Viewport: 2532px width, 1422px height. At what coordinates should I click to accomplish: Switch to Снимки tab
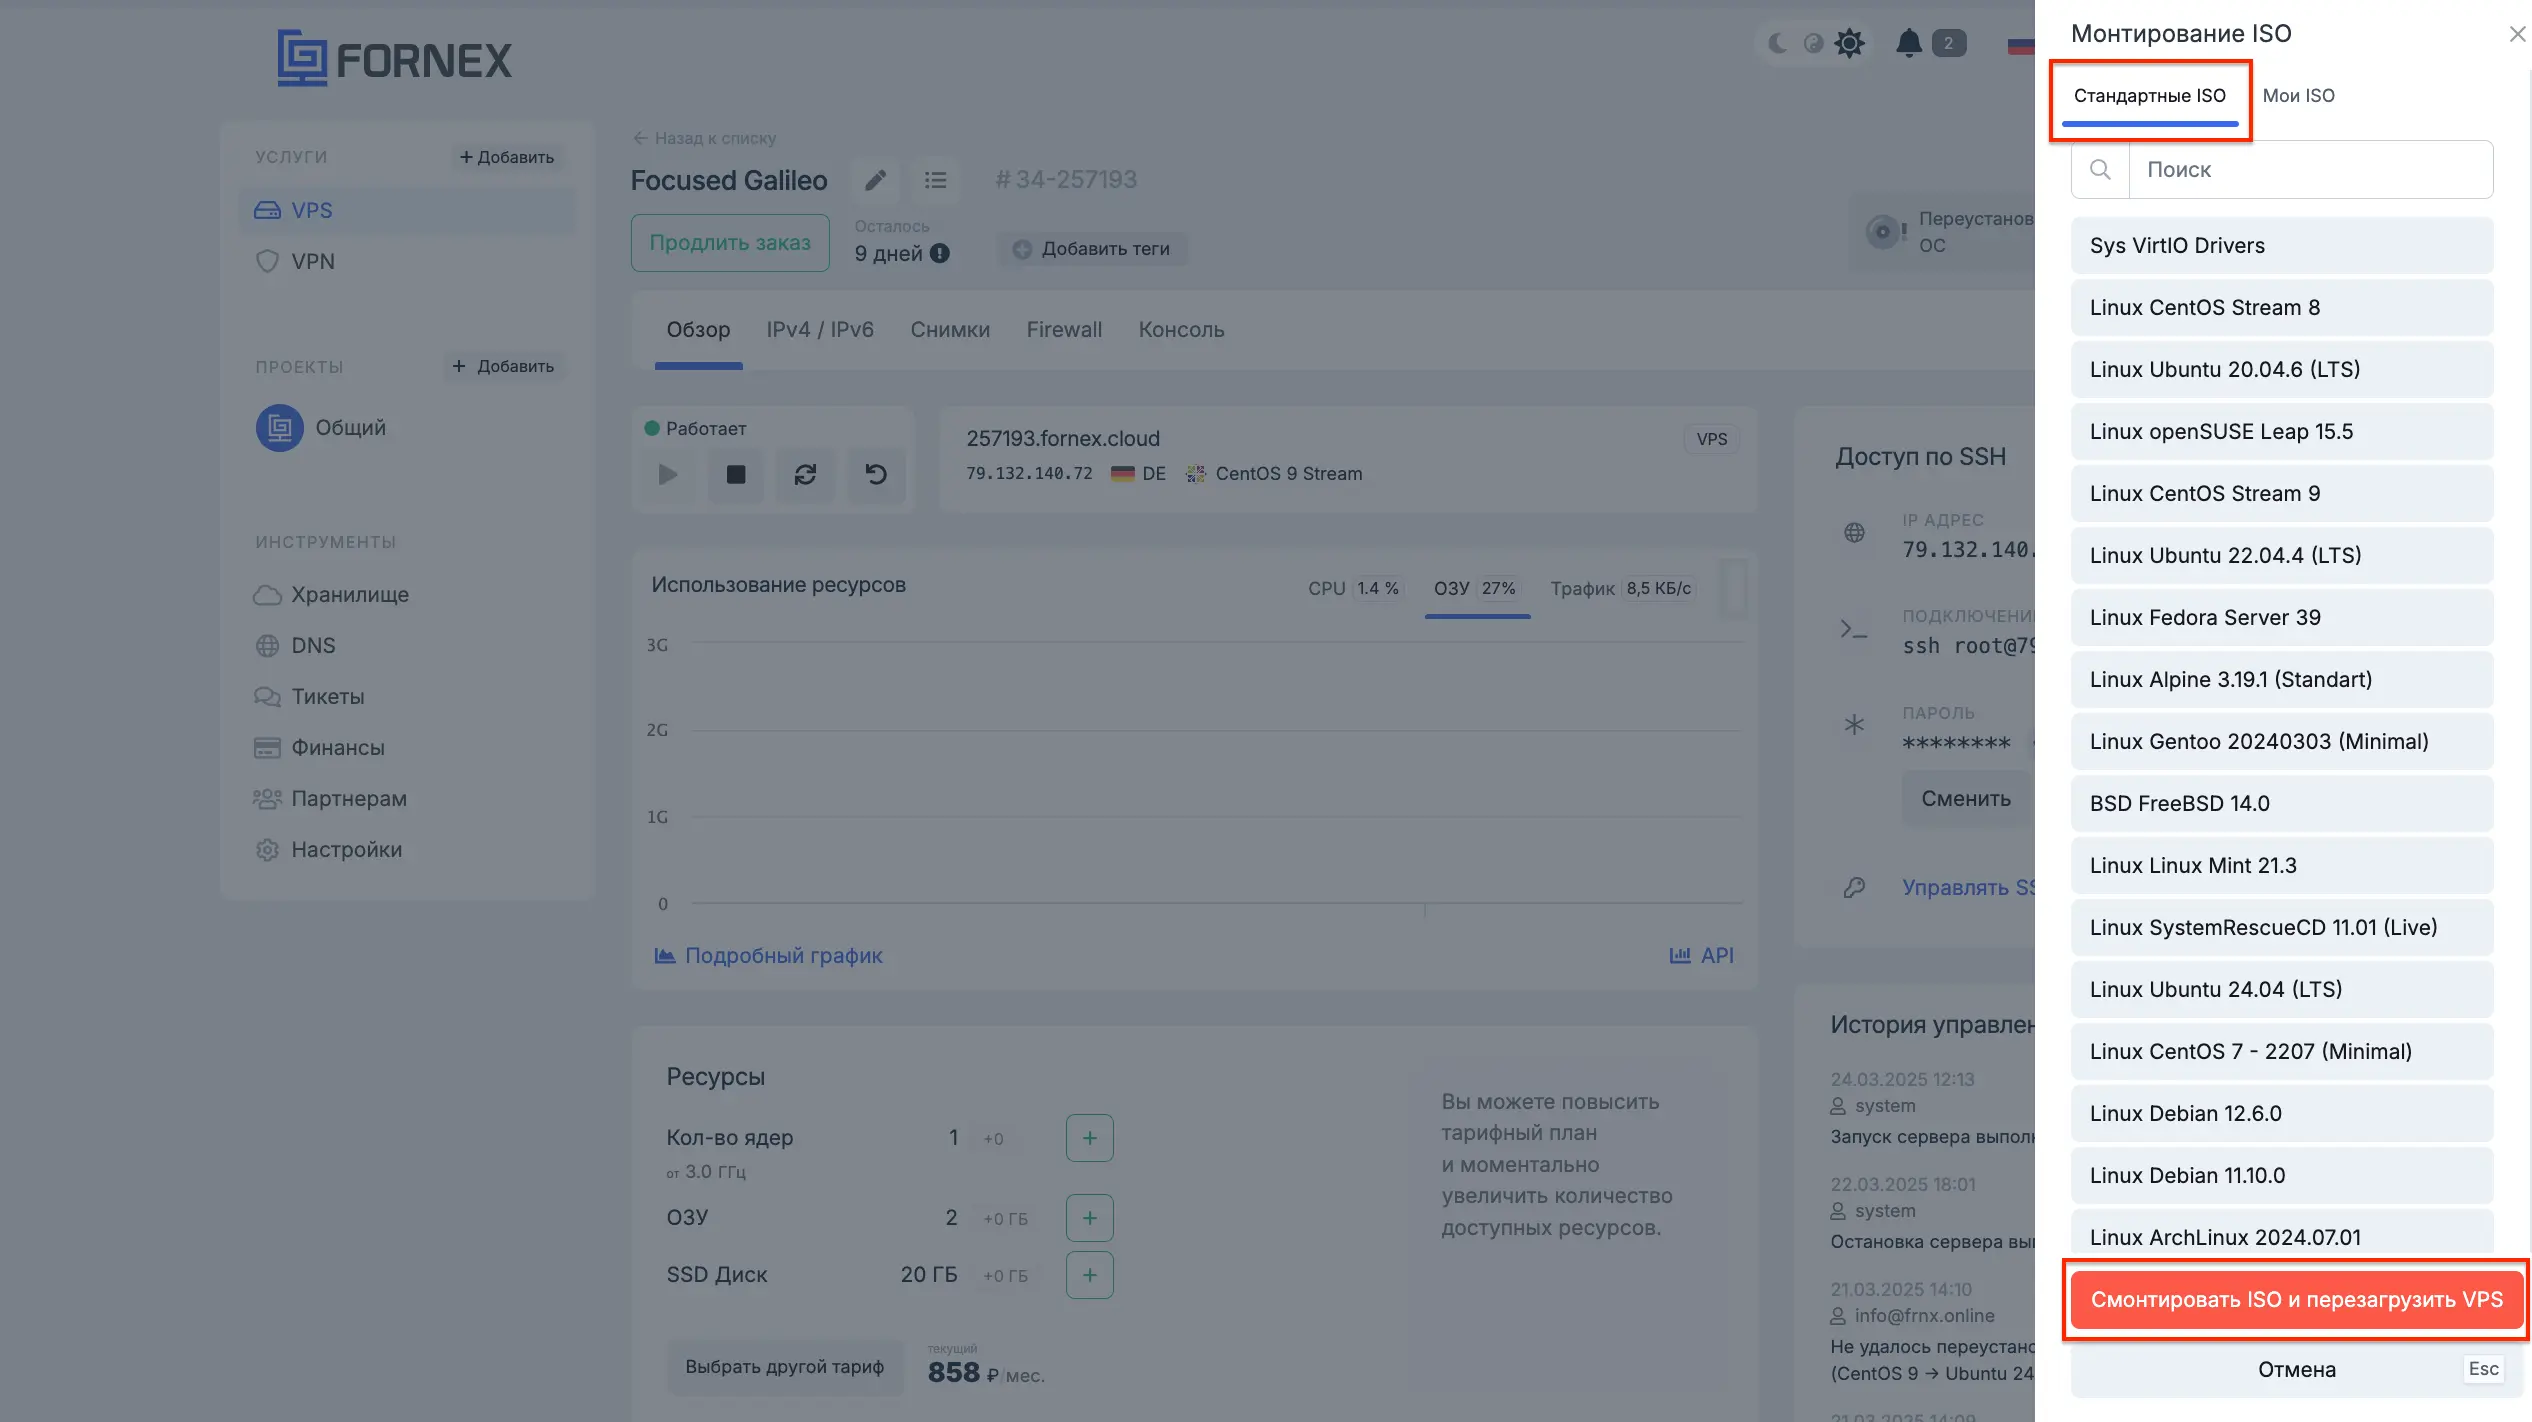[950, 330]
